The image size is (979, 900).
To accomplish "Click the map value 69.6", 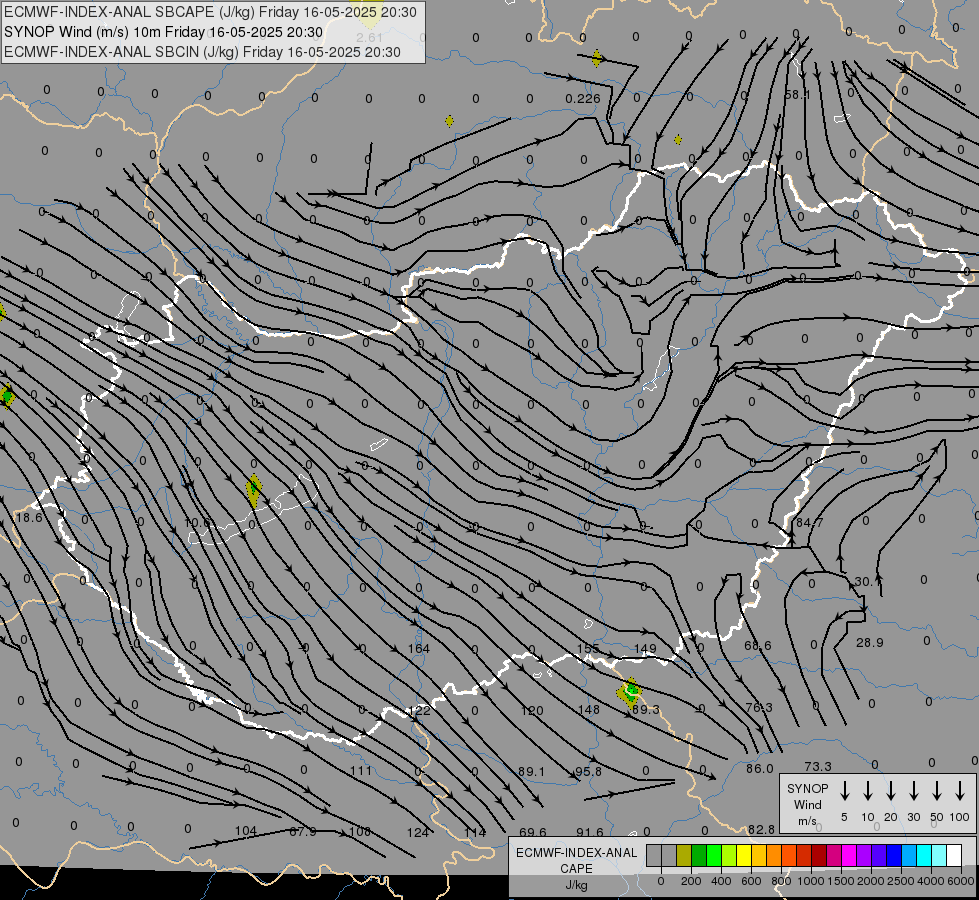I will (533, 833).
